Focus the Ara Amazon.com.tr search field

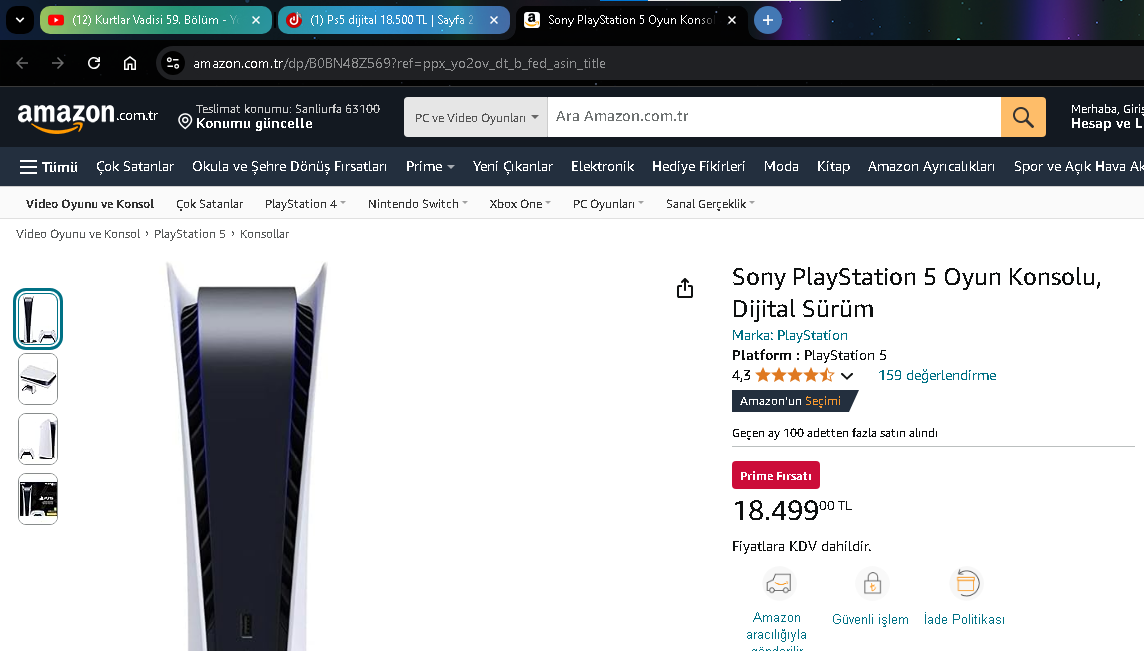click(x=774, y=117)
